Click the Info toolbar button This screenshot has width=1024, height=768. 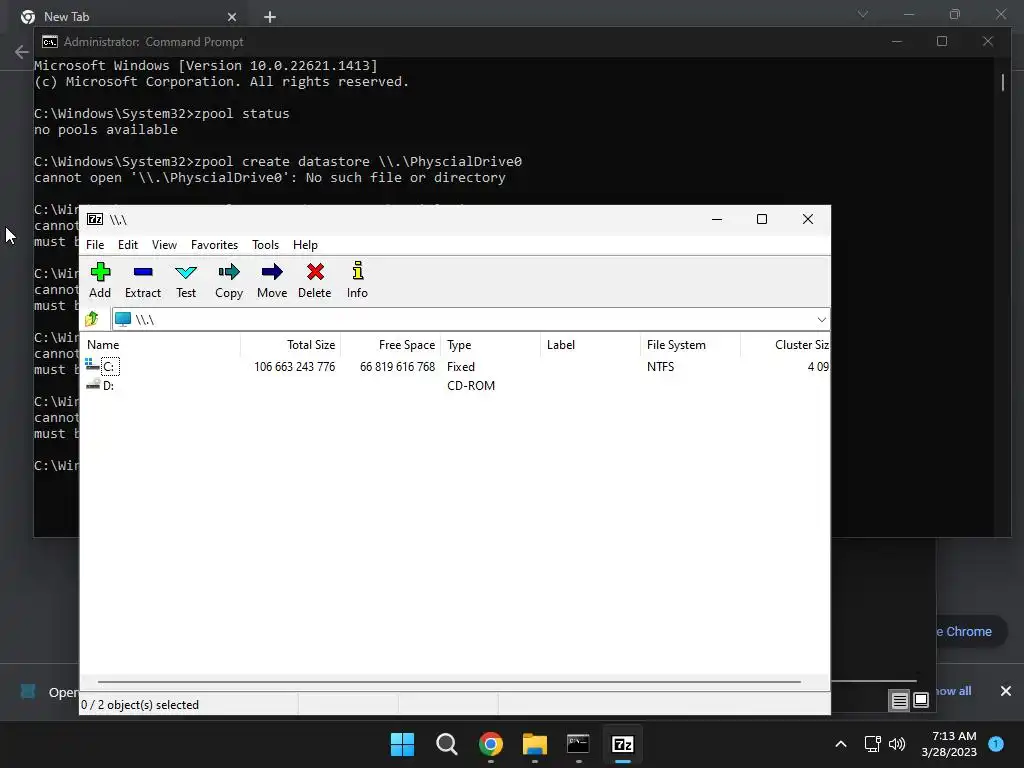click(x=357, y=281)
